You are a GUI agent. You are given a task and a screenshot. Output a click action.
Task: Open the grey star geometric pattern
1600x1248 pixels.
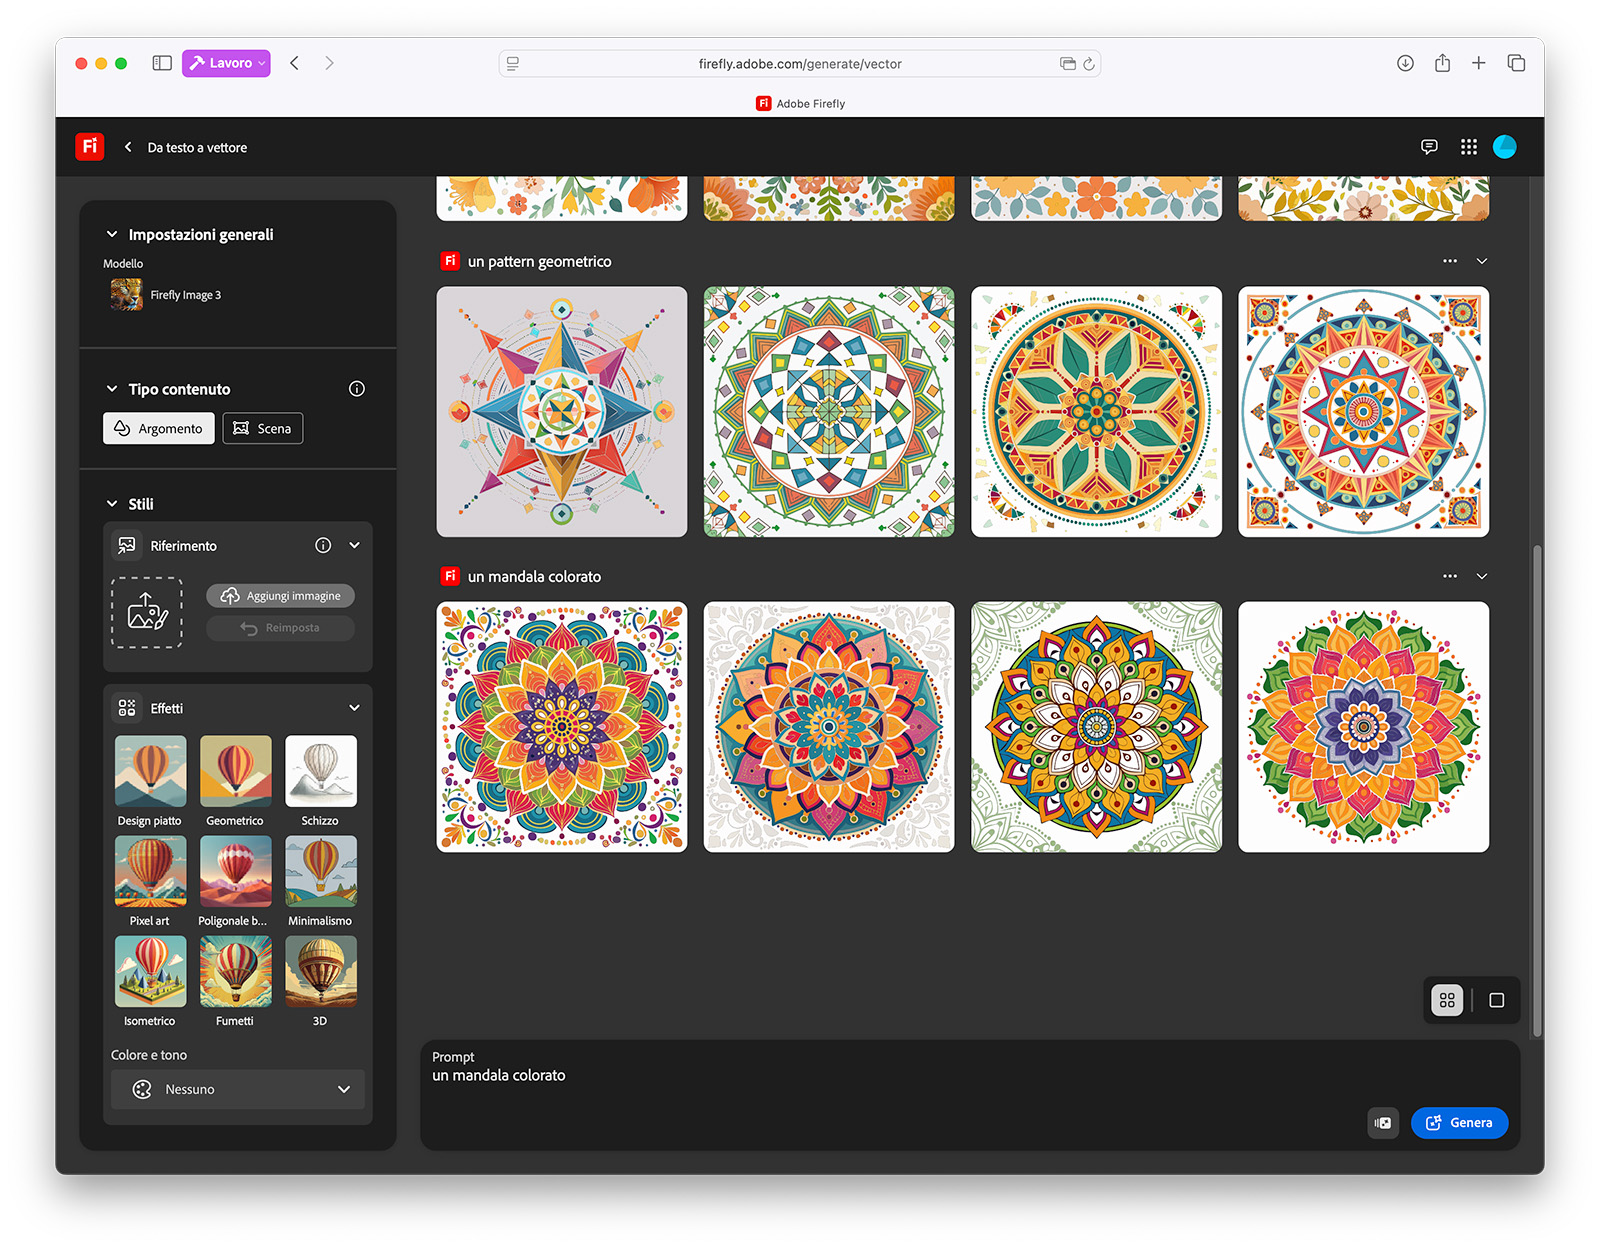562,412
